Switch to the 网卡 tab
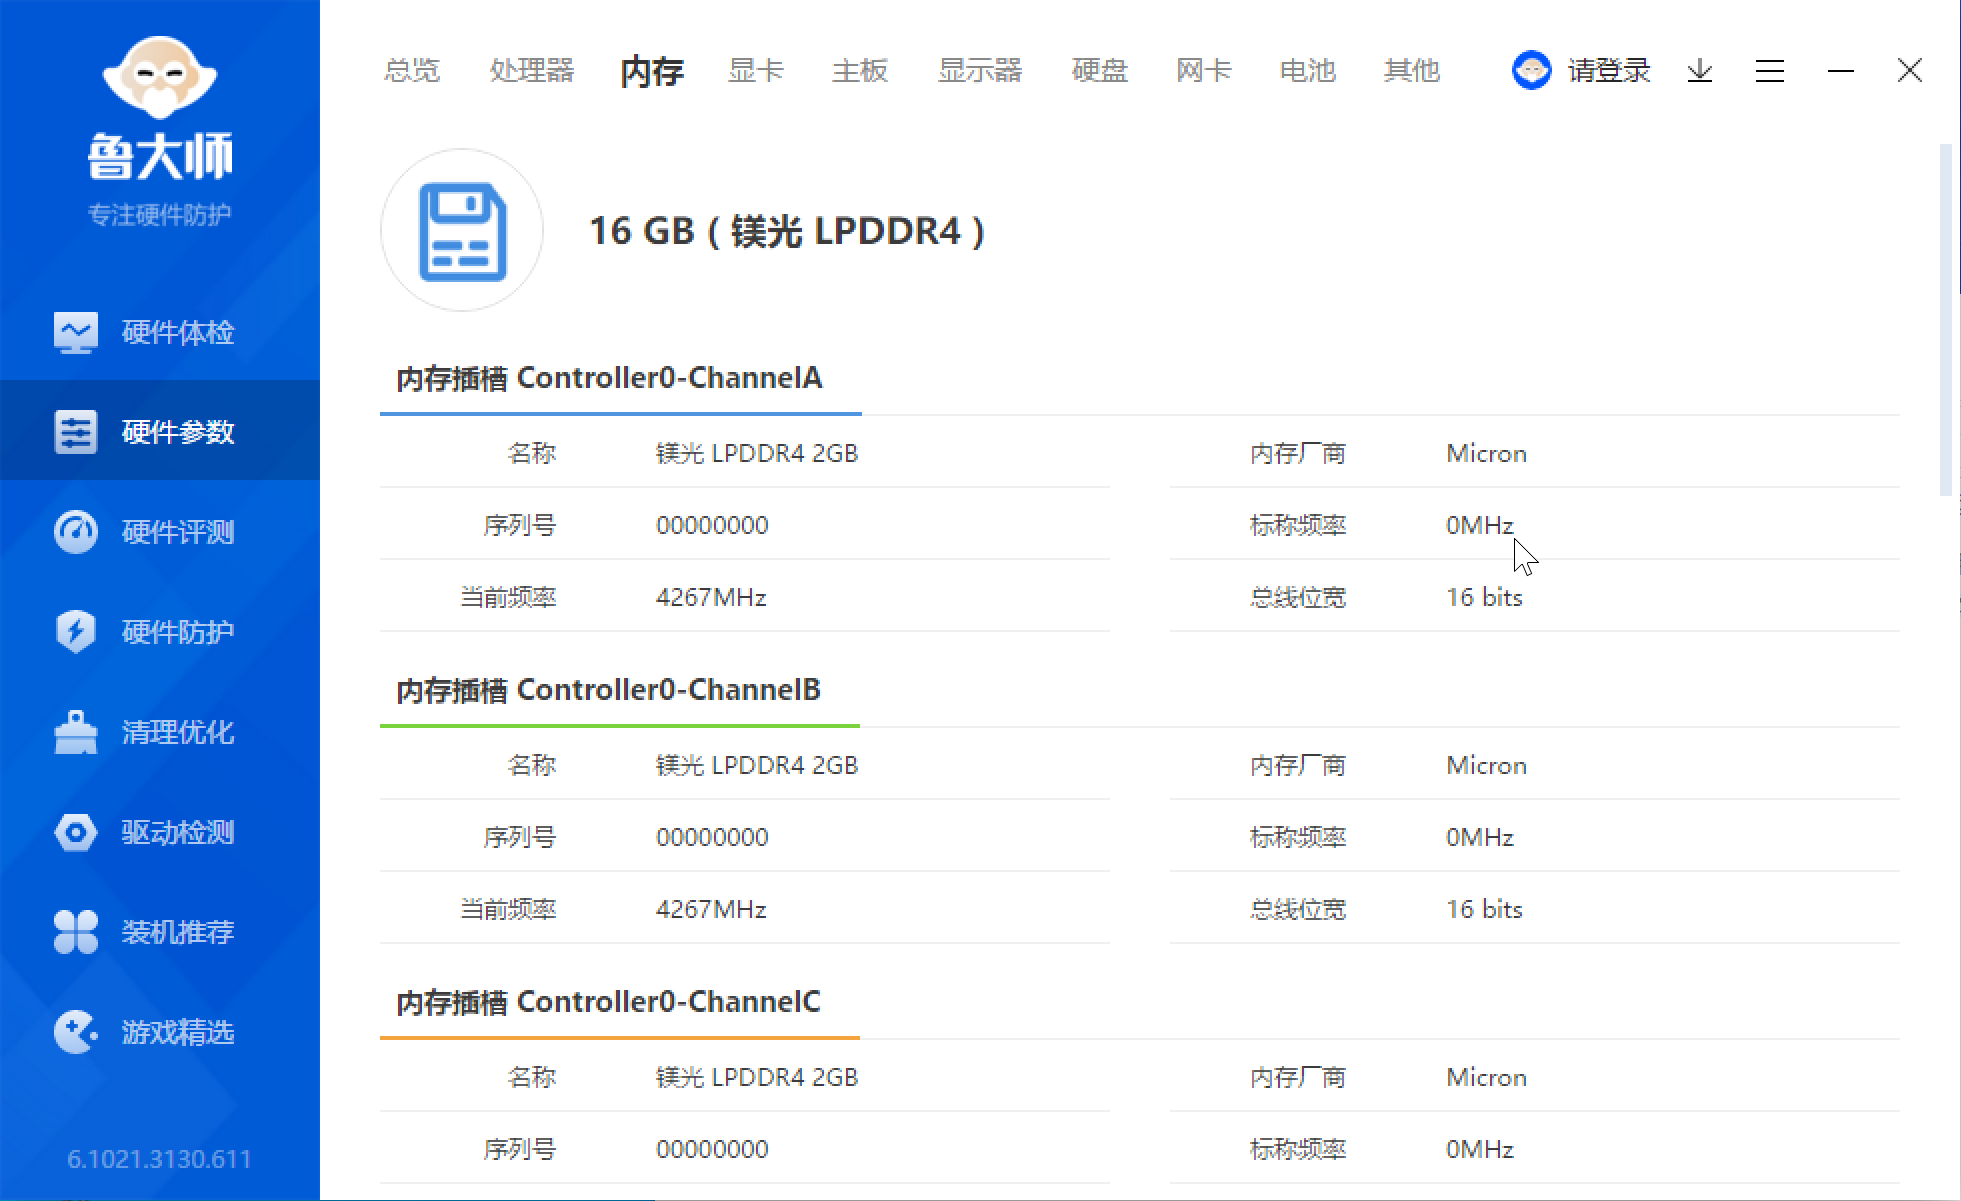 click(1204, 70)
